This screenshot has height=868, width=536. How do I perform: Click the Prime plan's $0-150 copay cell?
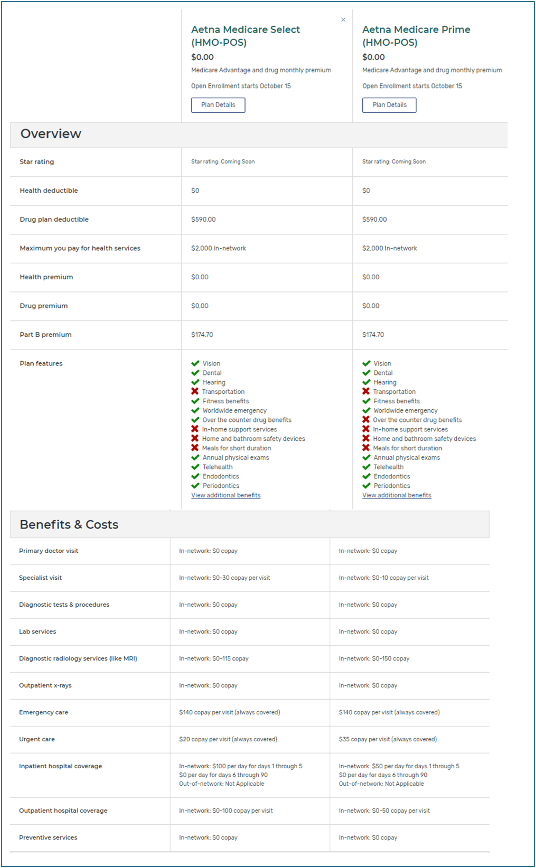374,658
